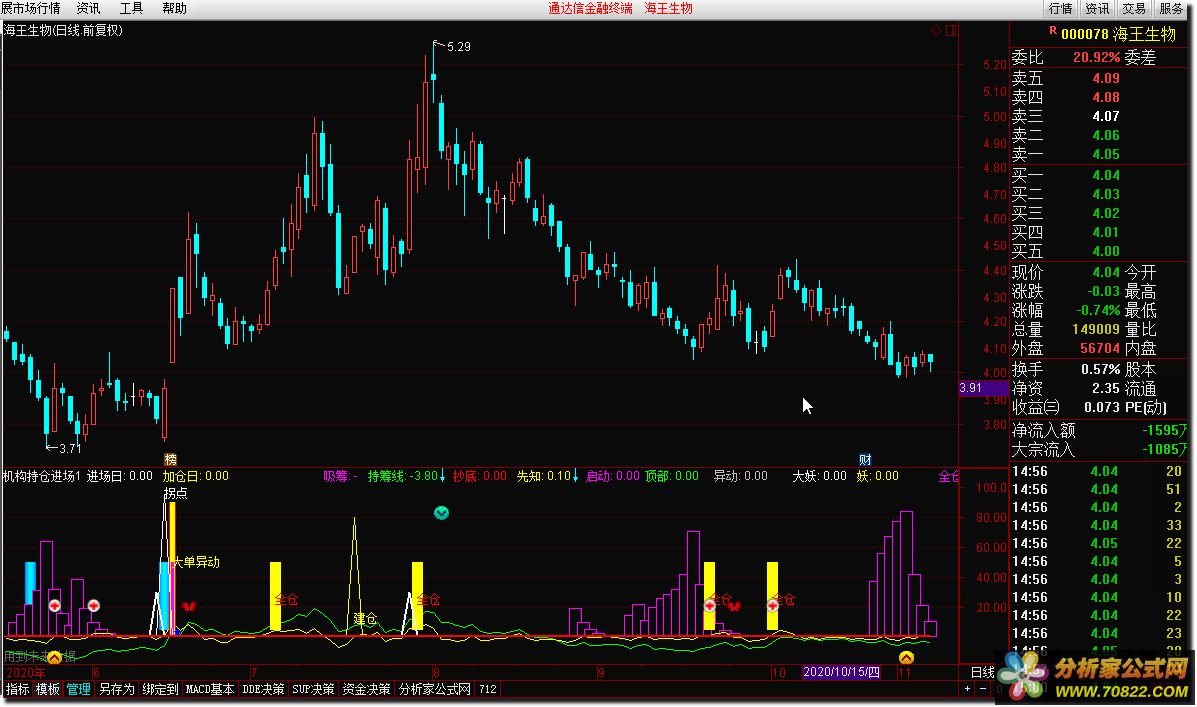Click the 交易 button at top right

click(x=1134, y=8)
